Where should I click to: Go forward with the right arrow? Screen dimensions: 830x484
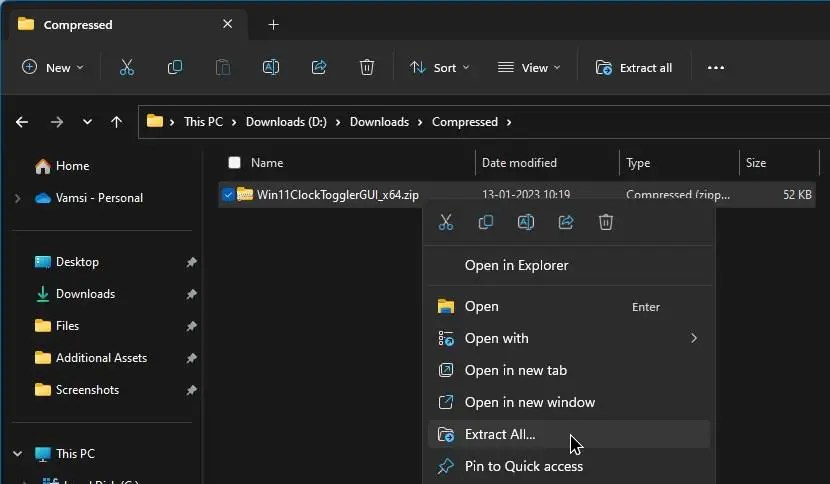pyautogui.click(x=57, y=122)
